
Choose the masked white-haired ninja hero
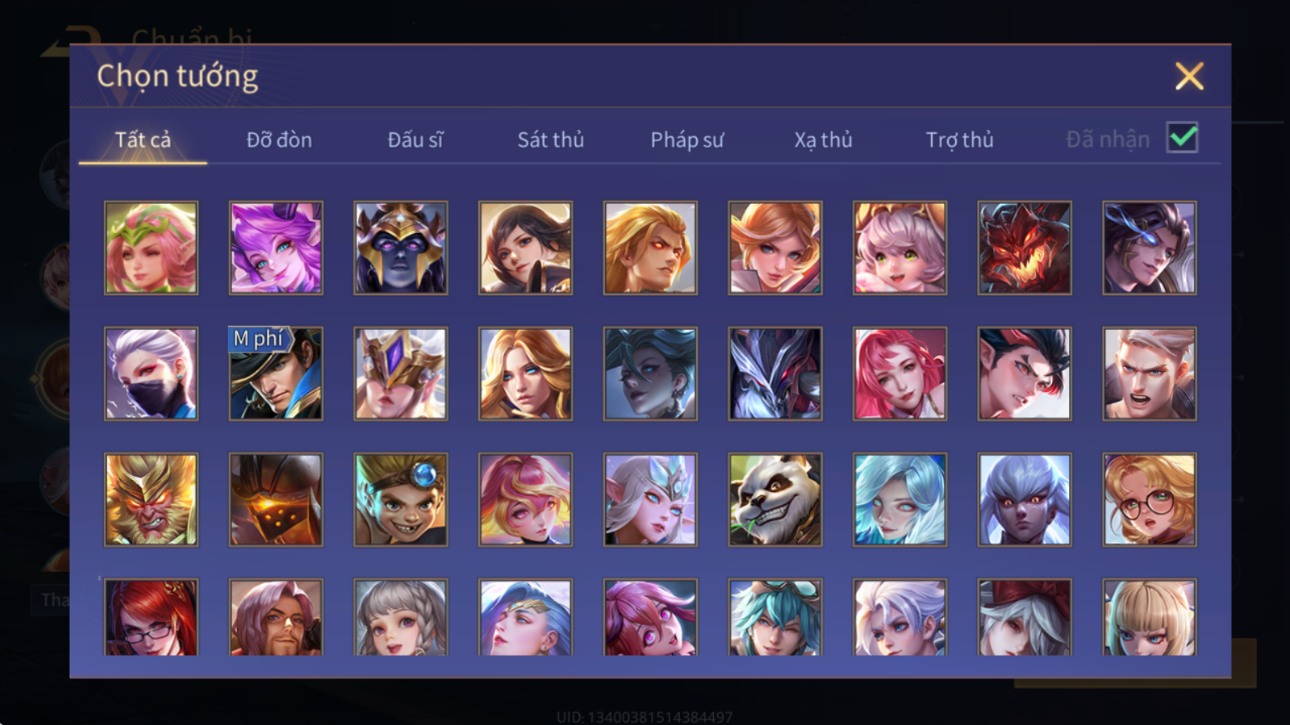(151, 373)
